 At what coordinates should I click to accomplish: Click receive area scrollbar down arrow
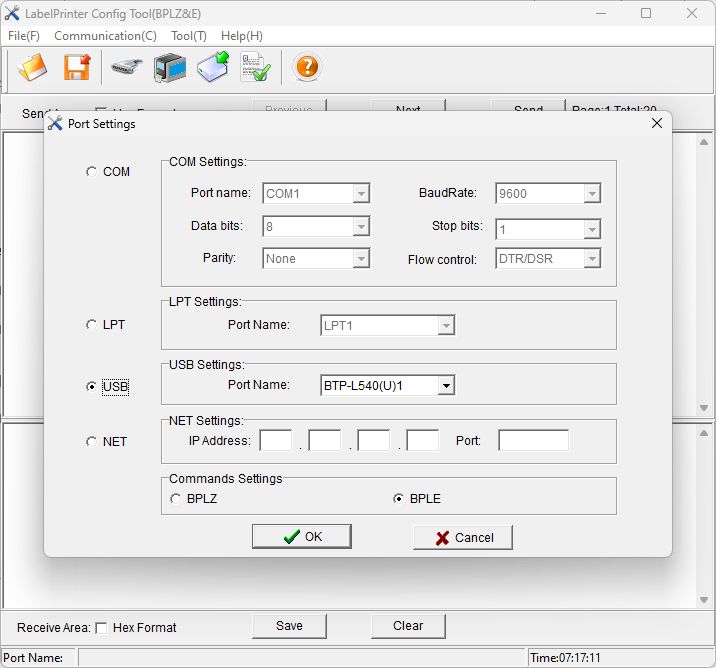[704, 600]
